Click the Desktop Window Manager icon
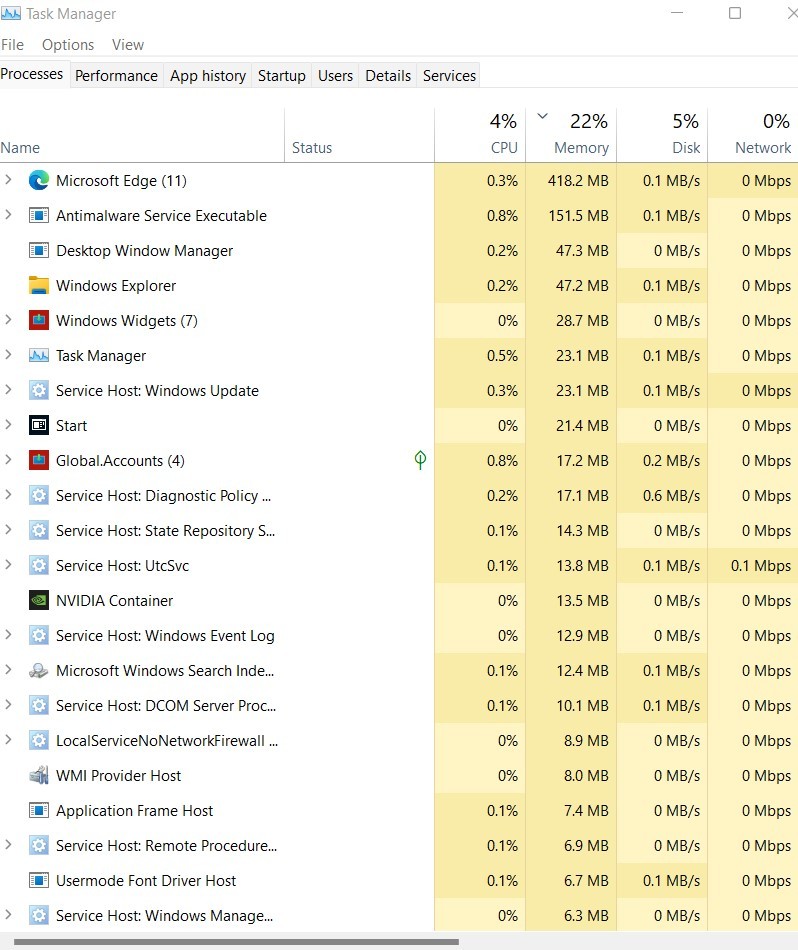Screen dimensions: 798x950 point(39,250)
